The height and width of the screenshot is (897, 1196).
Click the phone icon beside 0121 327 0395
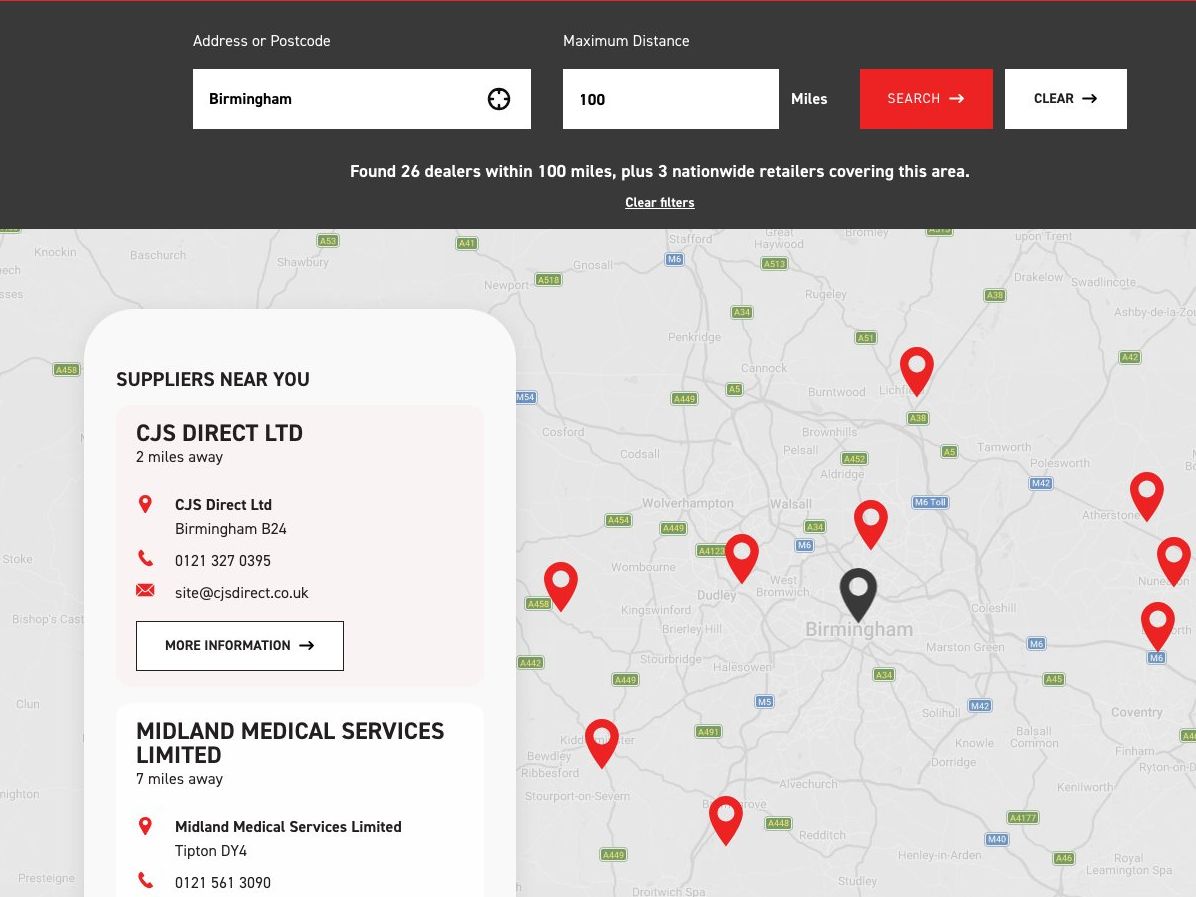145,558
